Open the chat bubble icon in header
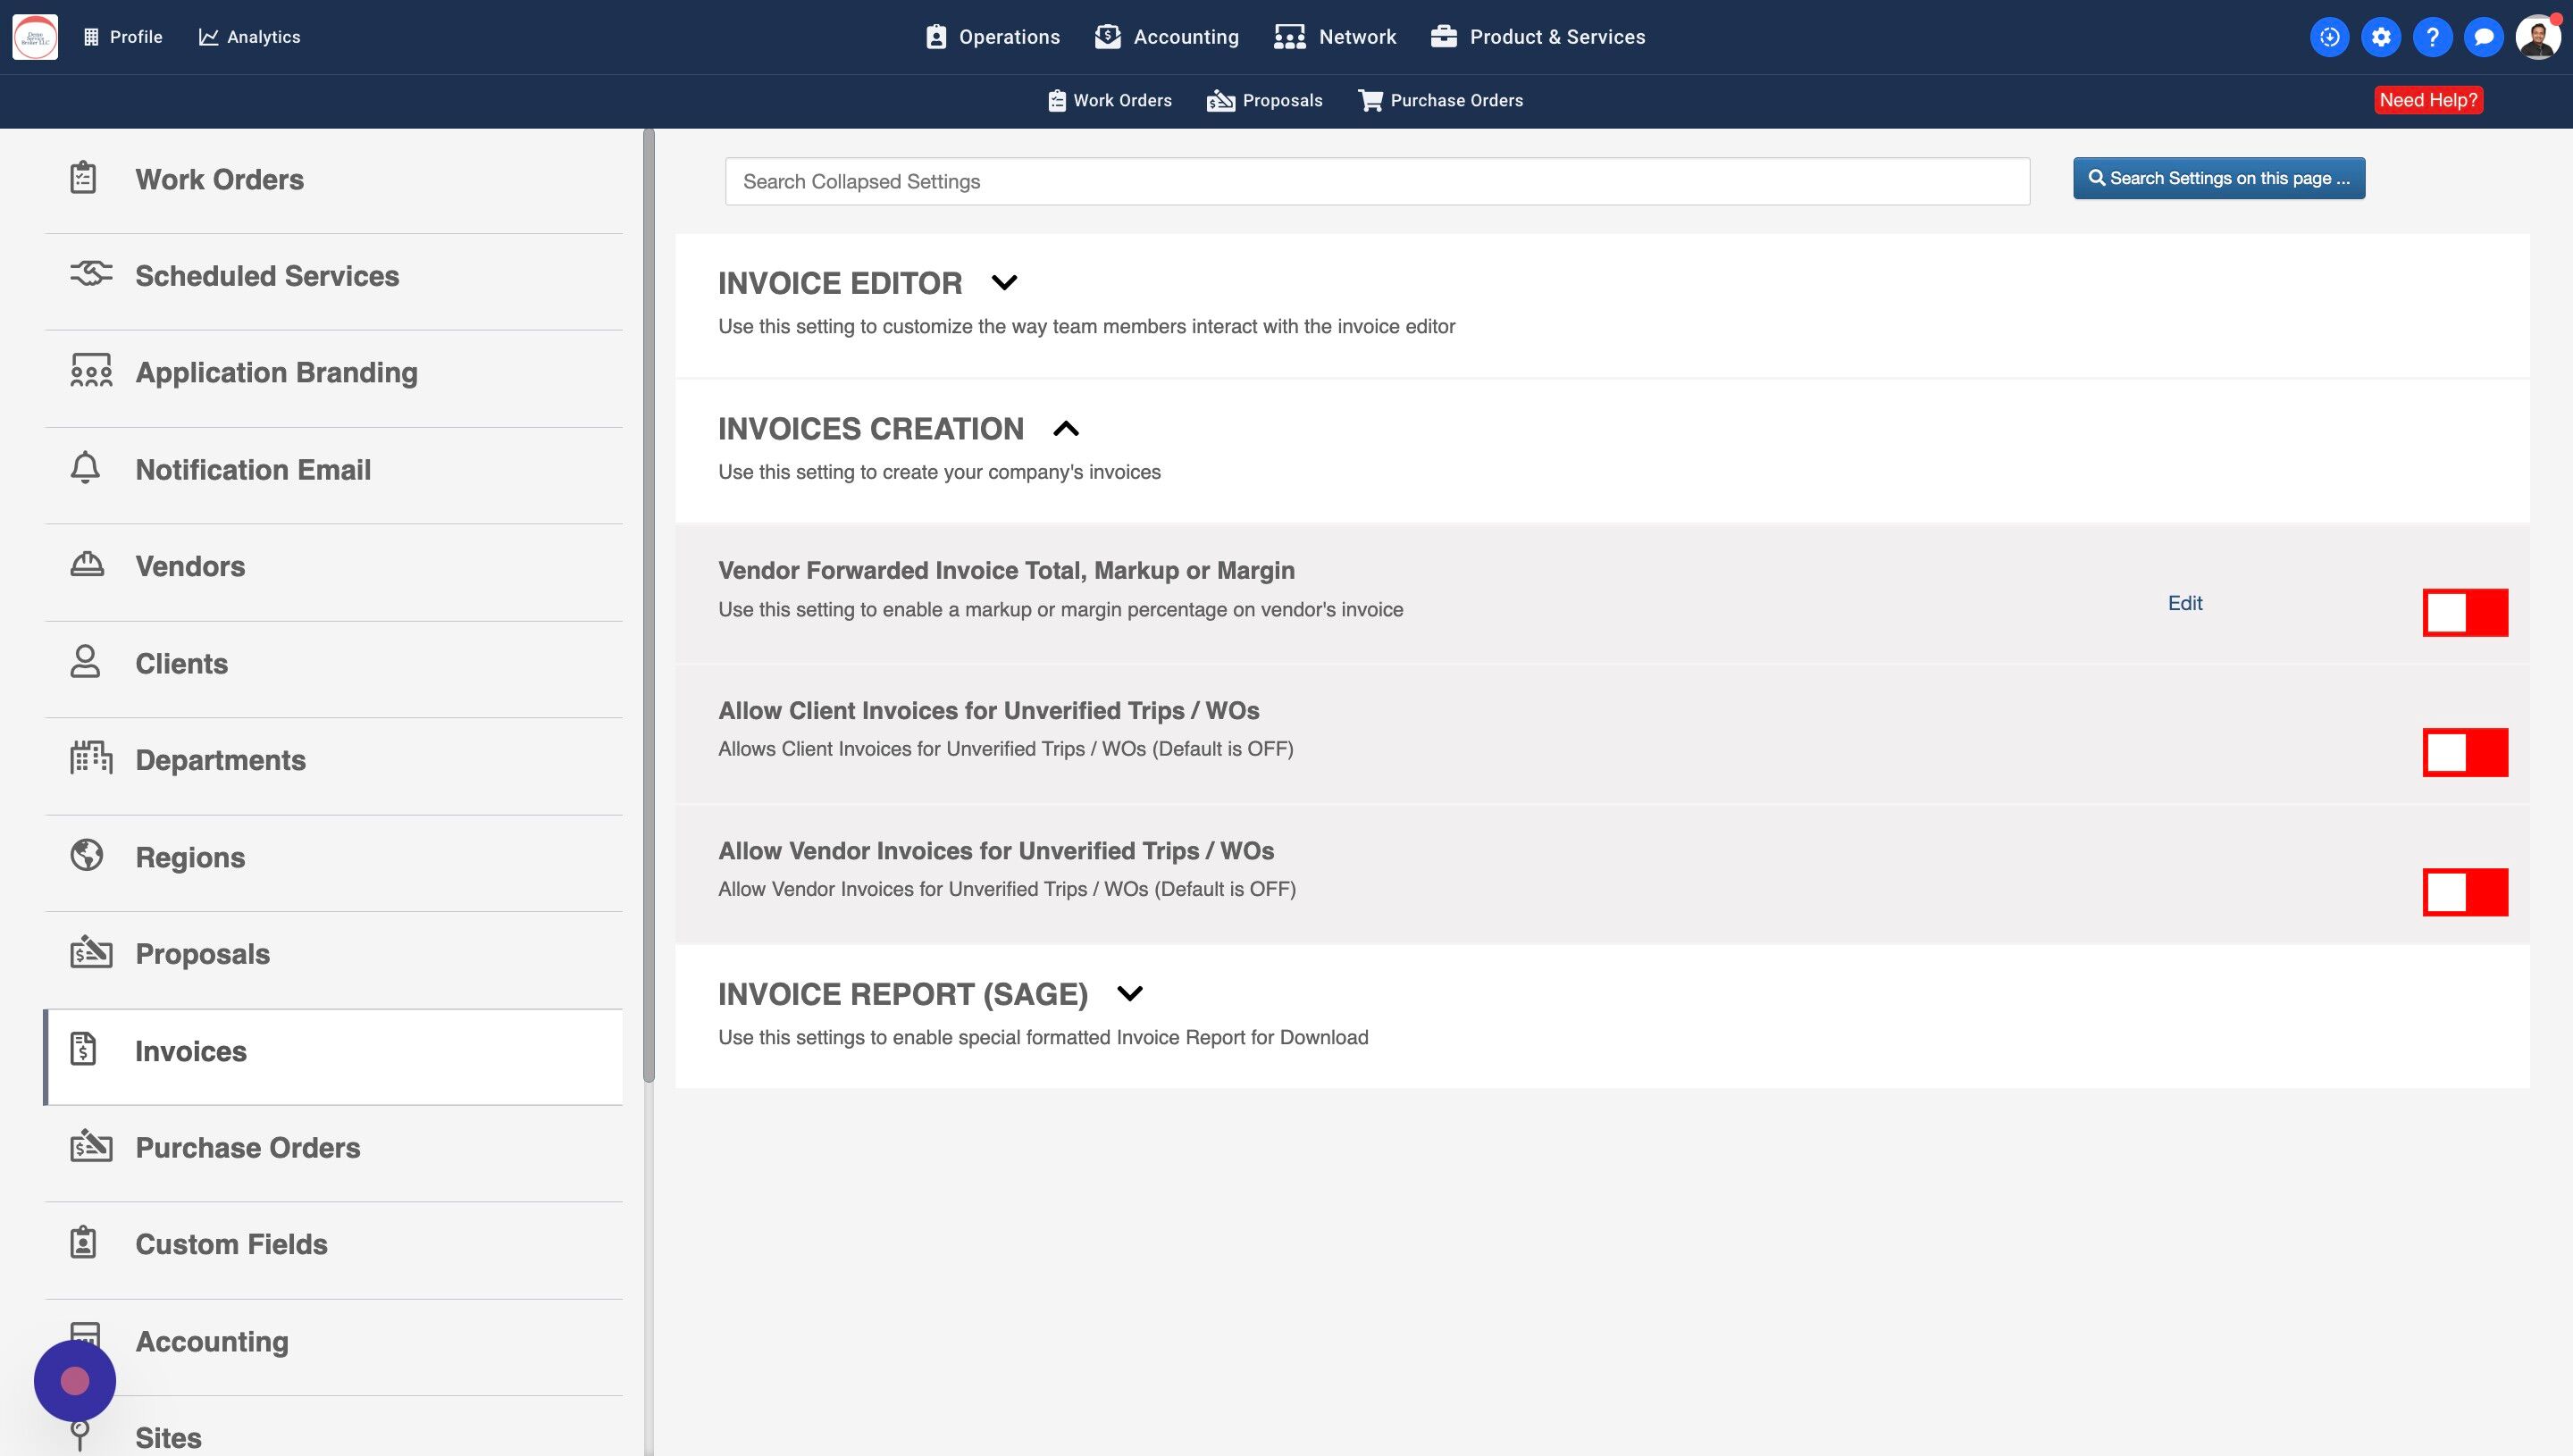Image resolution: width=2573 pixels, height=1456 pixels. (x=2483, y=37)
